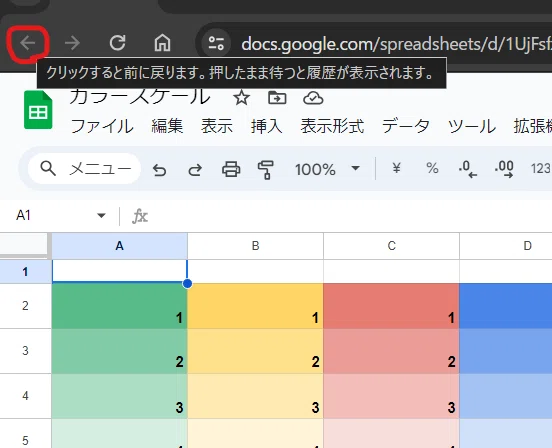Select column A header
This screenshot has height=448, width=552.
pos(120,246)
